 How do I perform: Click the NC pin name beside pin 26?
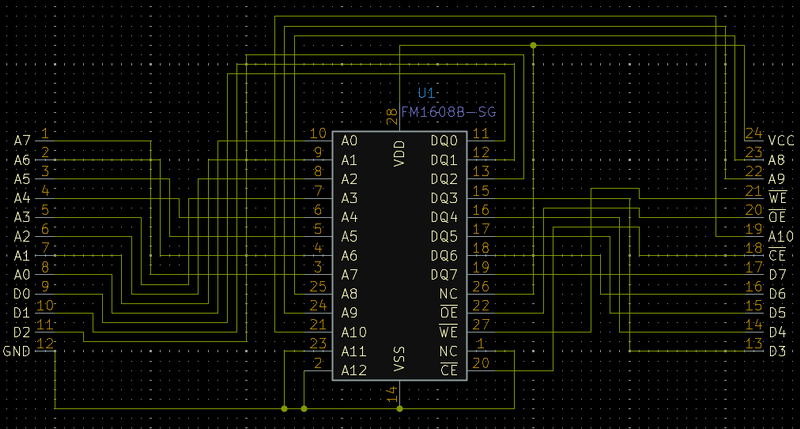tap(448, 294)
